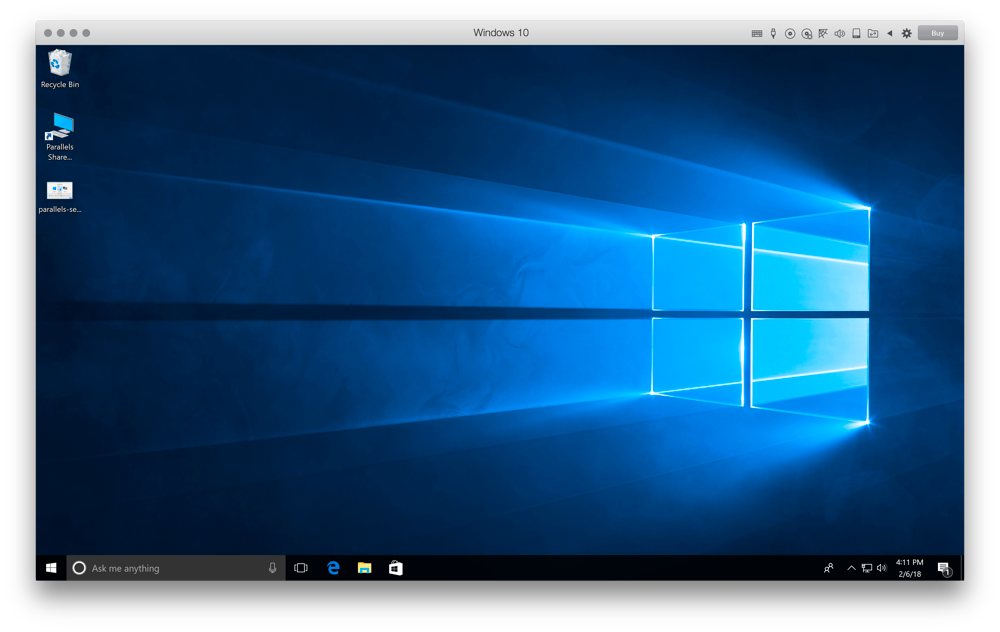1000x632 pixels.
Task: Open the network icon in Parallels toolbar
Action: point(823,33)
